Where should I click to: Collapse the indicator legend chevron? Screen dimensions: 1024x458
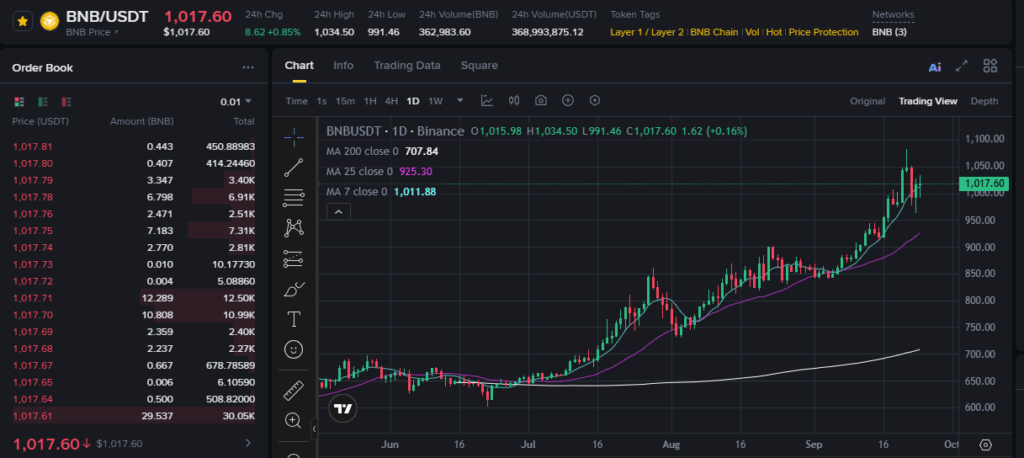[338, 212]
